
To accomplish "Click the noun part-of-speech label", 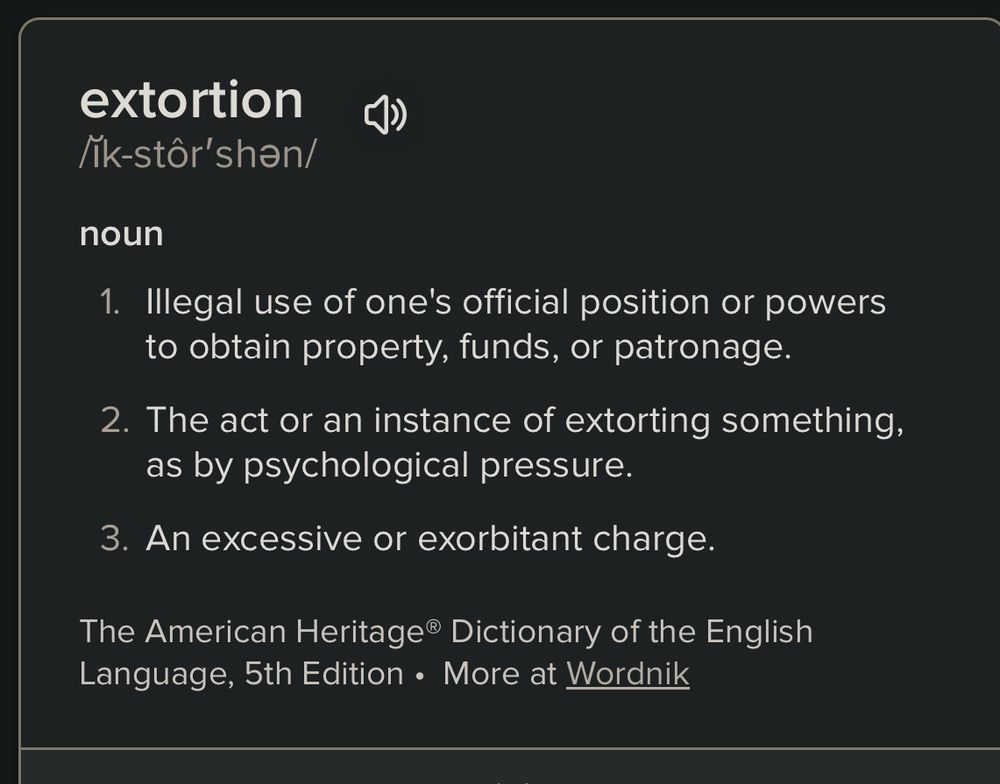I will [120, 233].
